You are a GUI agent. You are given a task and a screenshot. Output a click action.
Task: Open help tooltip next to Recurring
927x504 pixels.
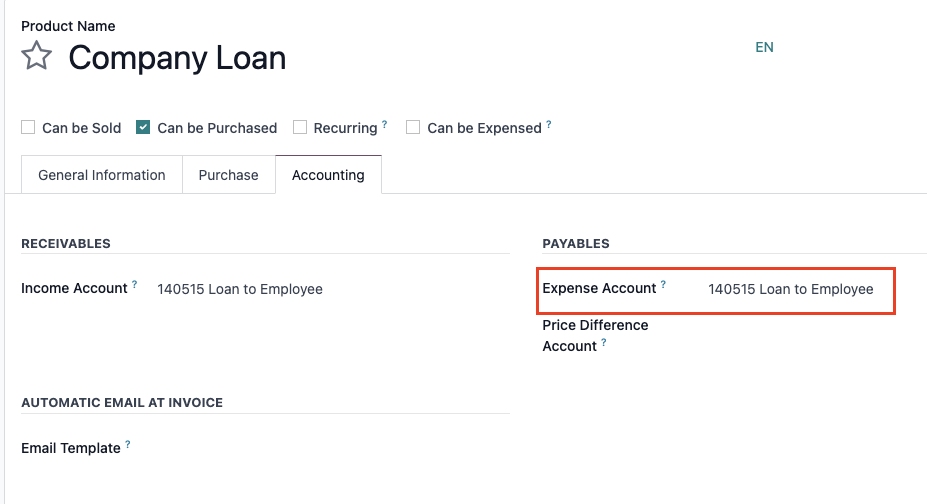point(384,124)
